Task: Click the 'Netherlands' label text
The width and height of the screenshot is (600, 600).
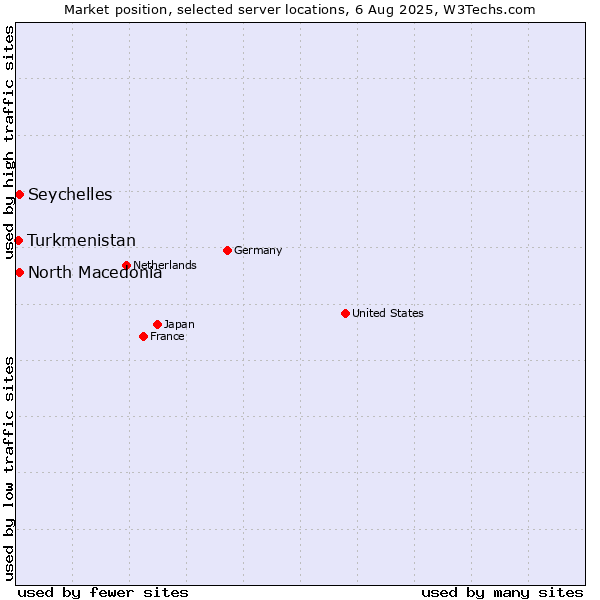Action: point(165,265)
